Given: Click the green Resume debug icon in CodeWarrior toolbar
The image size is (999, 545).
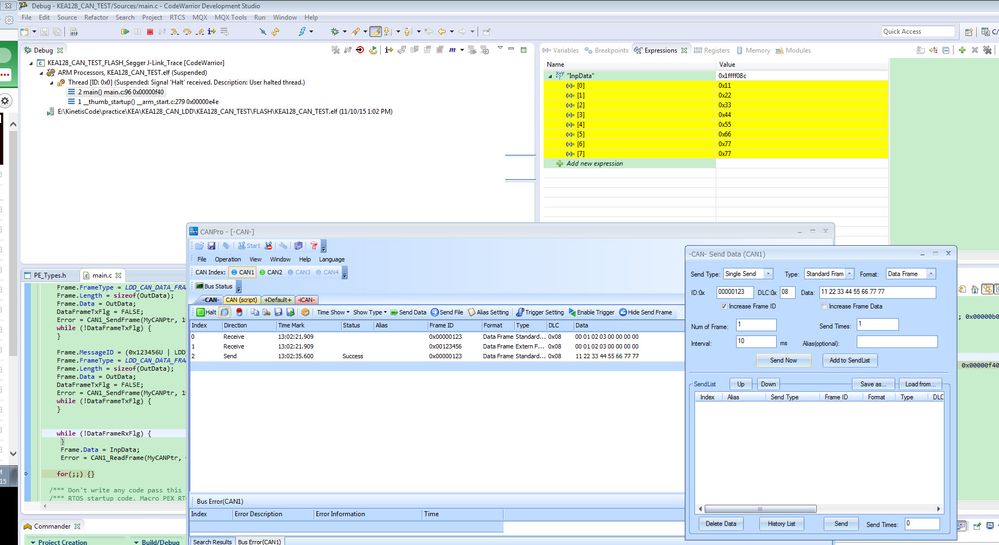Looking at the screenshot, I should click(125, 31).
